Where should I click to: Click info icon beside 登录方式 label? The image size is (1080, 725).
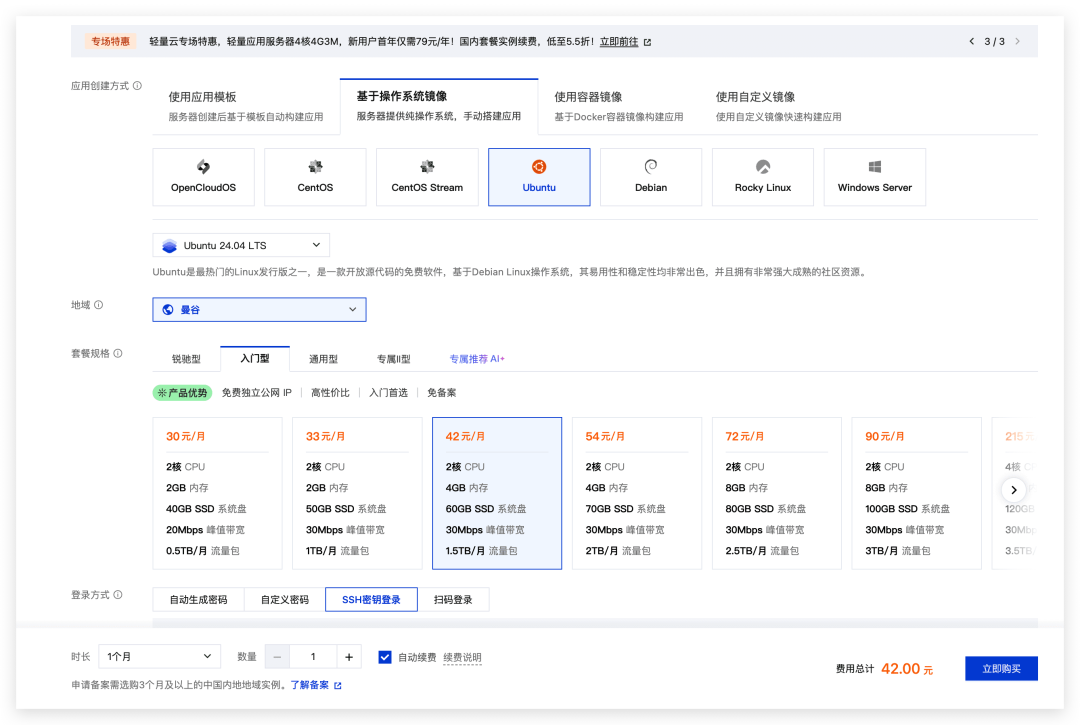pos(118,594)
